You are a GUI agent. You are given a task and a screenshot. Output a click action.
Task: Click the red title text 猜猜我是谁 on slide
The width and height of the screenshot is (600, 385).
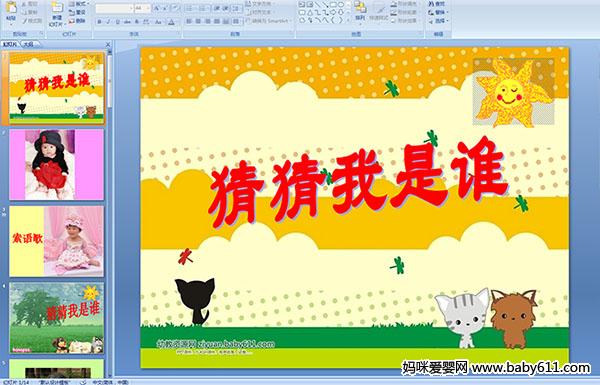359,182
